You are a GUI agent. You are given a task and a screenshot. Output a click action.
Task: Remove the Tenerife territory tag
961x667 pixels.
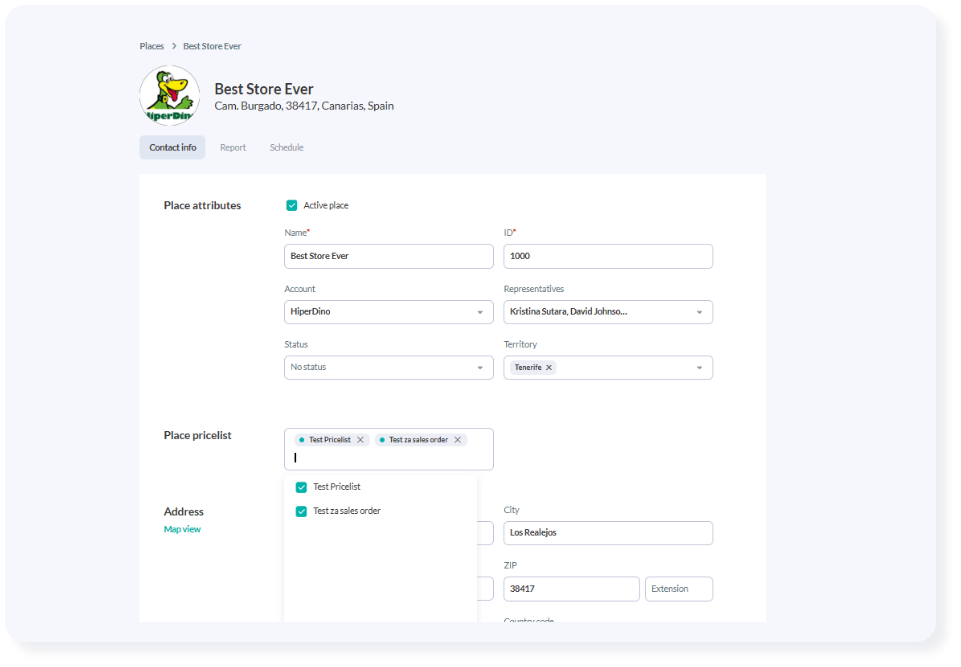549,368
